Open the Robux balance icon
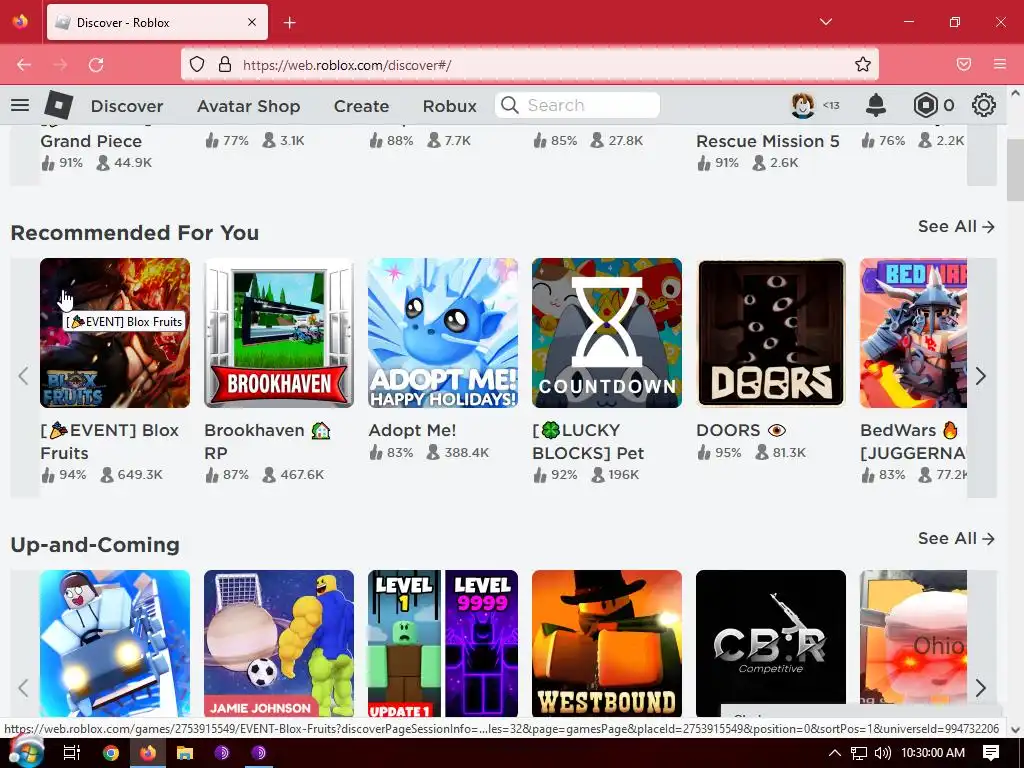The height and width of the screenshot is (768, 1024). [925, 105]
